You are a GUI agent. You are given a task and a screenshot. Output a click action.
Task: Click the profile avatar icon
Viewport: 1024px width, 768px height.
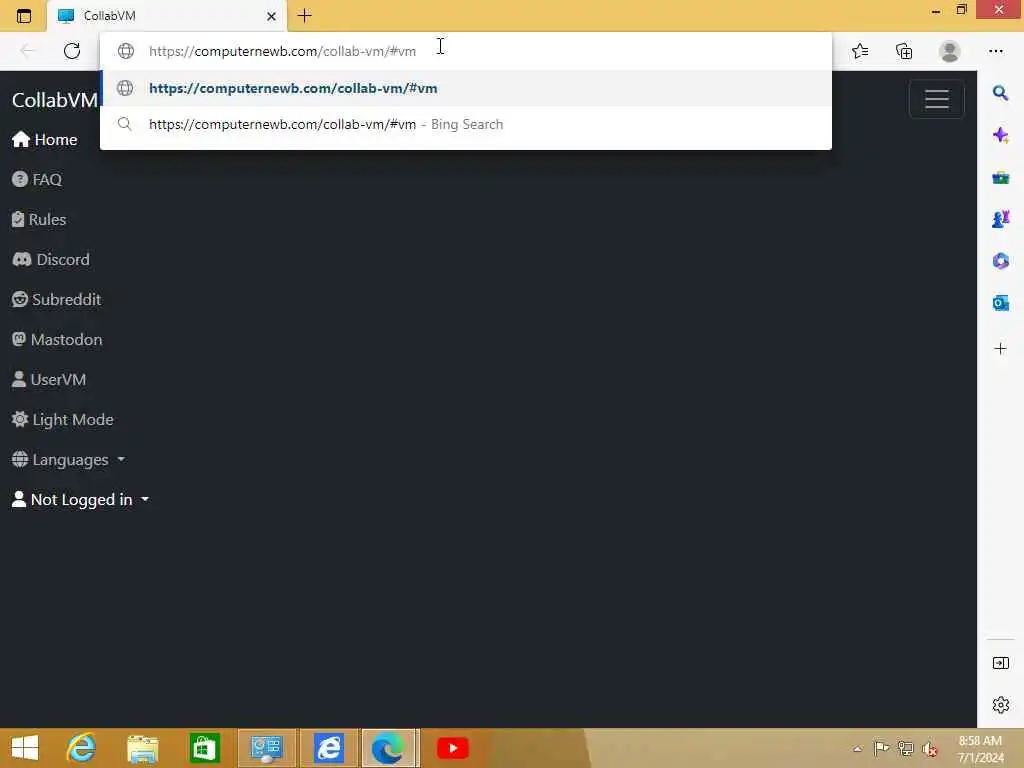point(950,51)
